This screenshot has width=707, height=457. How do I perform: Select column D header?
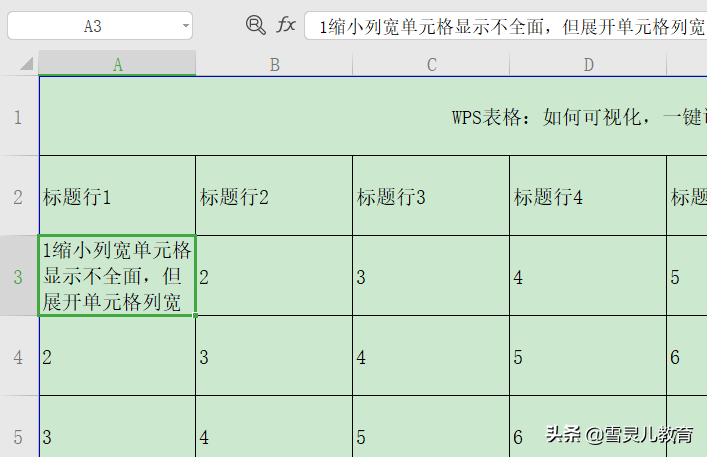click(x=588, y=63)
